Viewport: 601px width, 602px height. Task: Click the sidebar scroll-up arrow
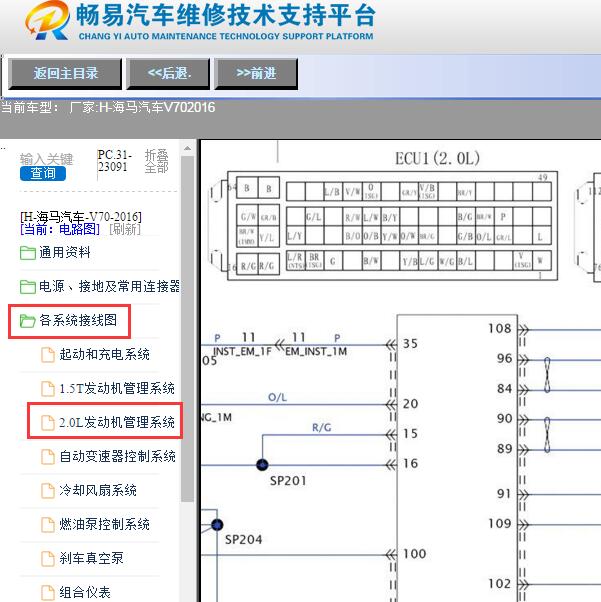point(187,149)
